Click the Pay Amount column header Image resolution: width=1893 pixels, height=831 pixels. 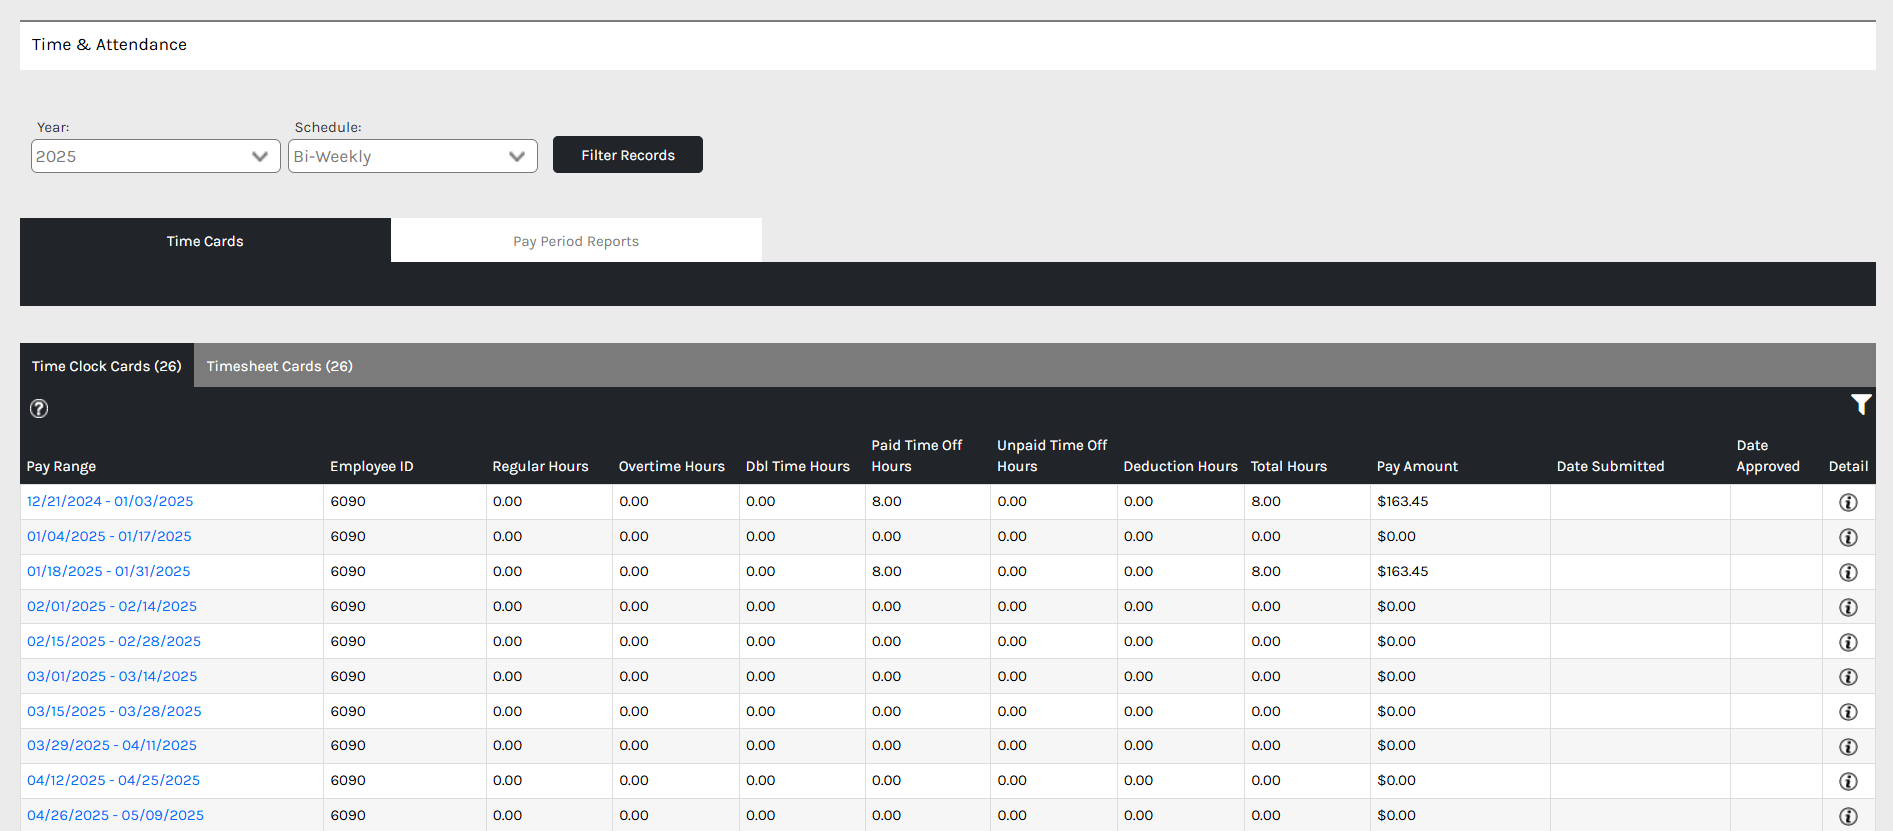pyautogui.click(x=1417, y=466)
